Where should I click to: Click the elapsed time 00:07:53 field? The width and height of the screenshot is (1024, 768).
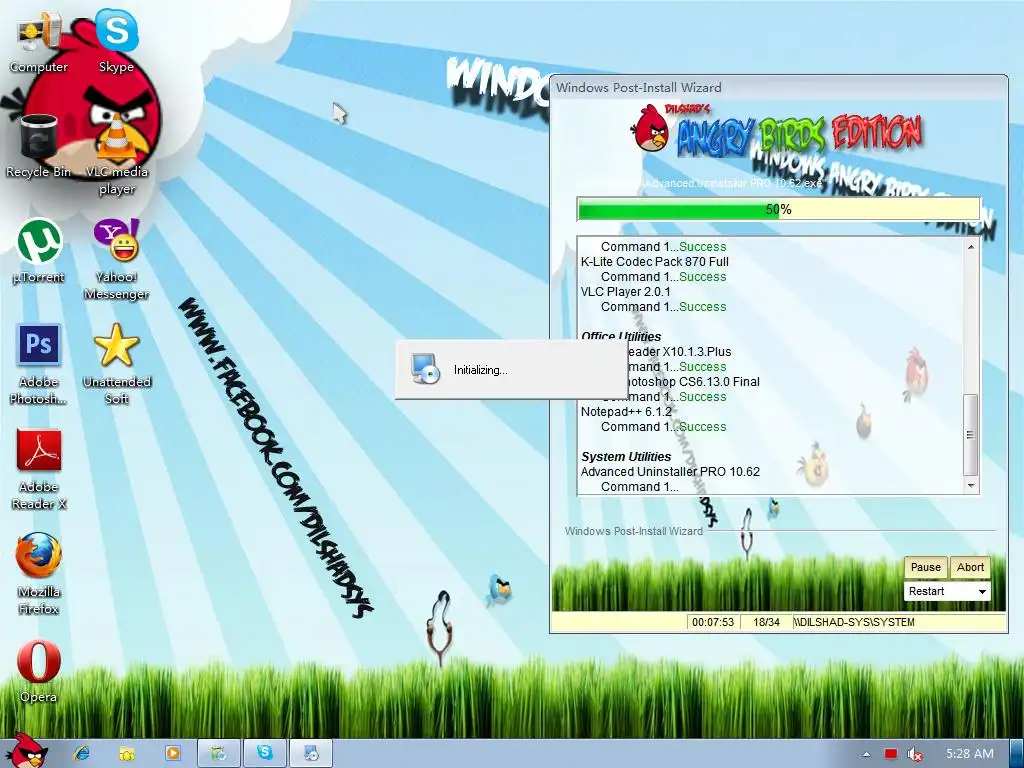[x=712, y=622]
